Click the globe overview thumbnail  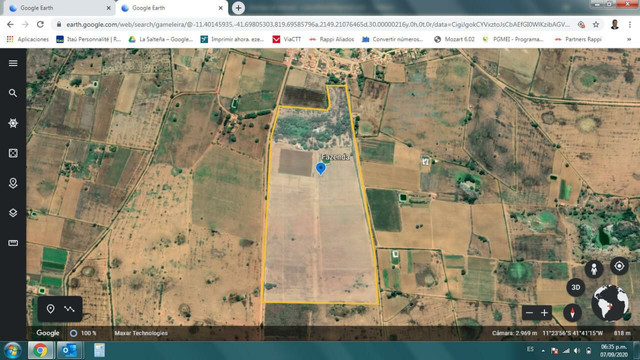(610, 303)
